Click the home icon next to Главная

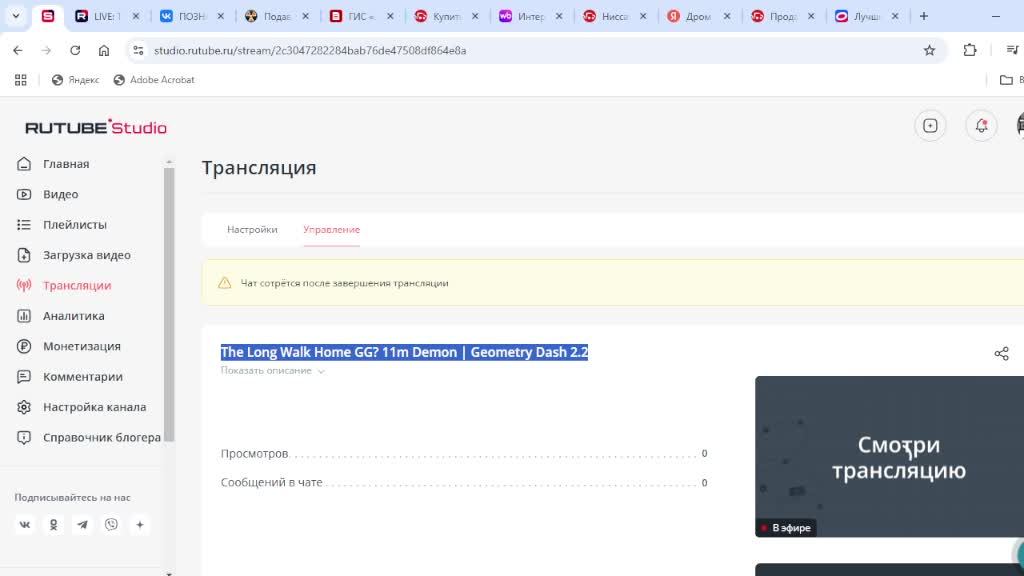pos(24,164)
